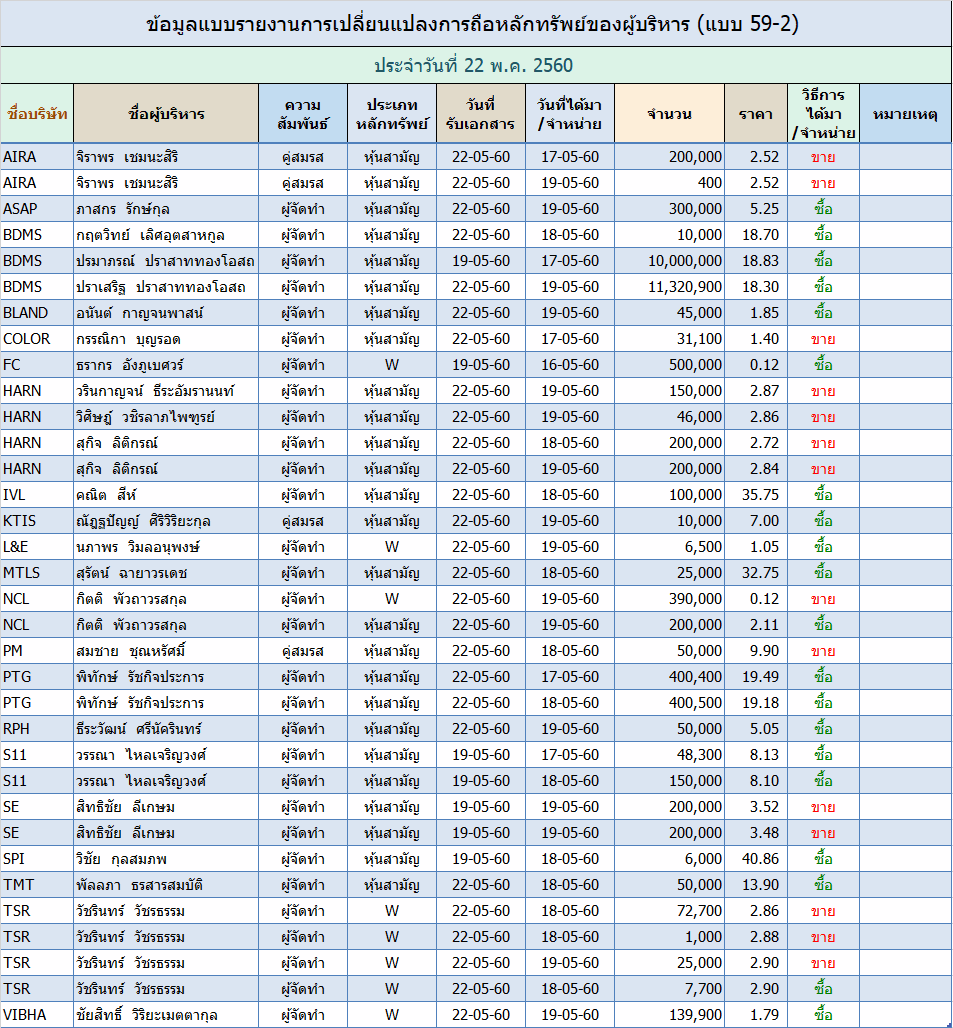953x1028 pixels.
Task: Click the report title with แบบ 59-2
Action: click(x=473, y=24)
